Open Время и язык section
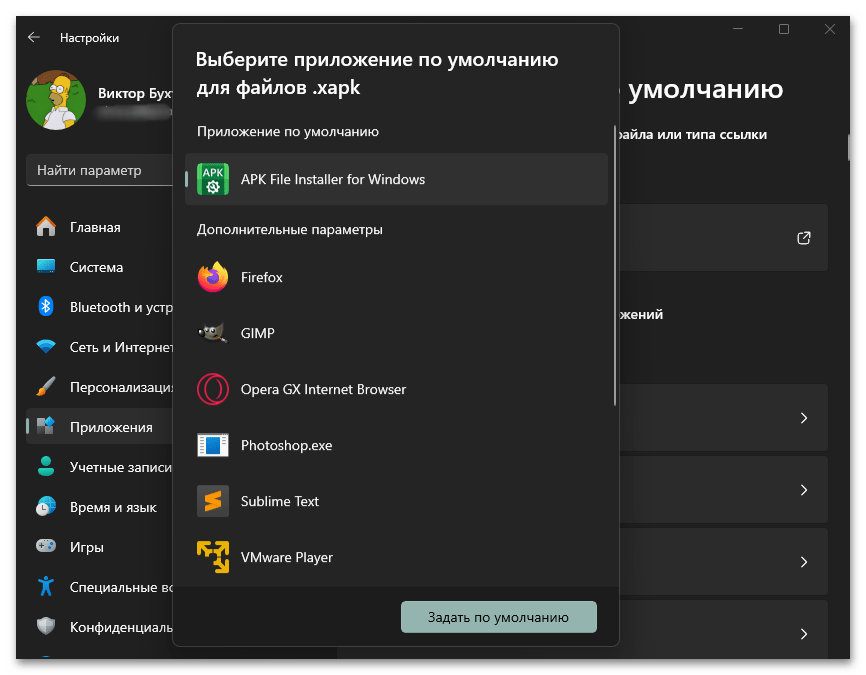Image resolution: width=866 pixels, height=675 pixels. [x=99, y=507]
